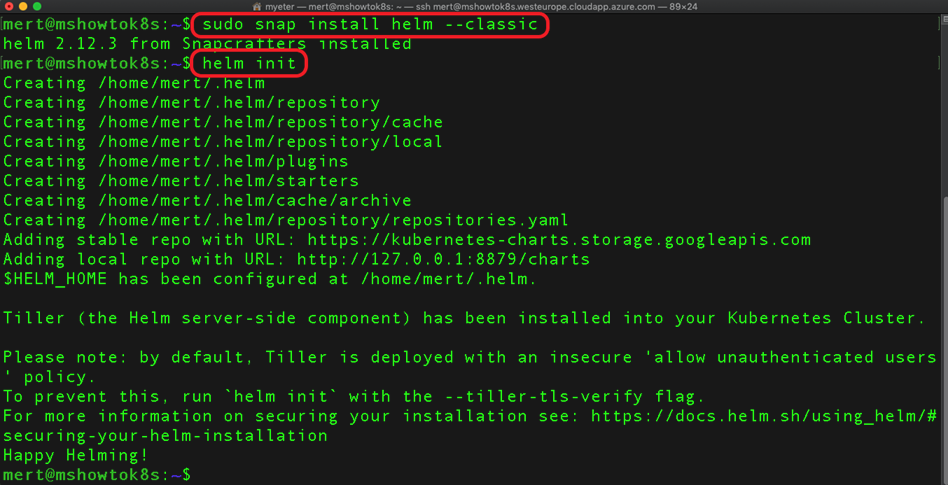Click the 'Creating /home/mert/.helm/repository' line
The height and width of the screenshot is (485, 948).
192,103
